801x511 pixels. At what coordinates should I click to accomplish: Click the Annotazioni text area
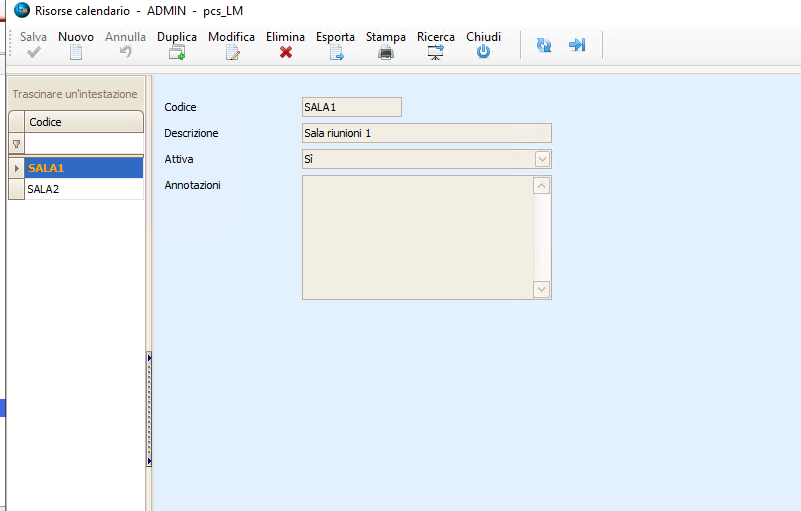418,237
